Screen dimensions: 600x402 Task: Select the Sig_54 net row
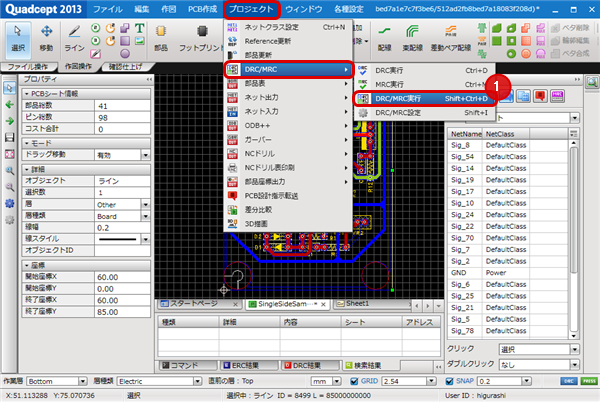tap(507, 156)
